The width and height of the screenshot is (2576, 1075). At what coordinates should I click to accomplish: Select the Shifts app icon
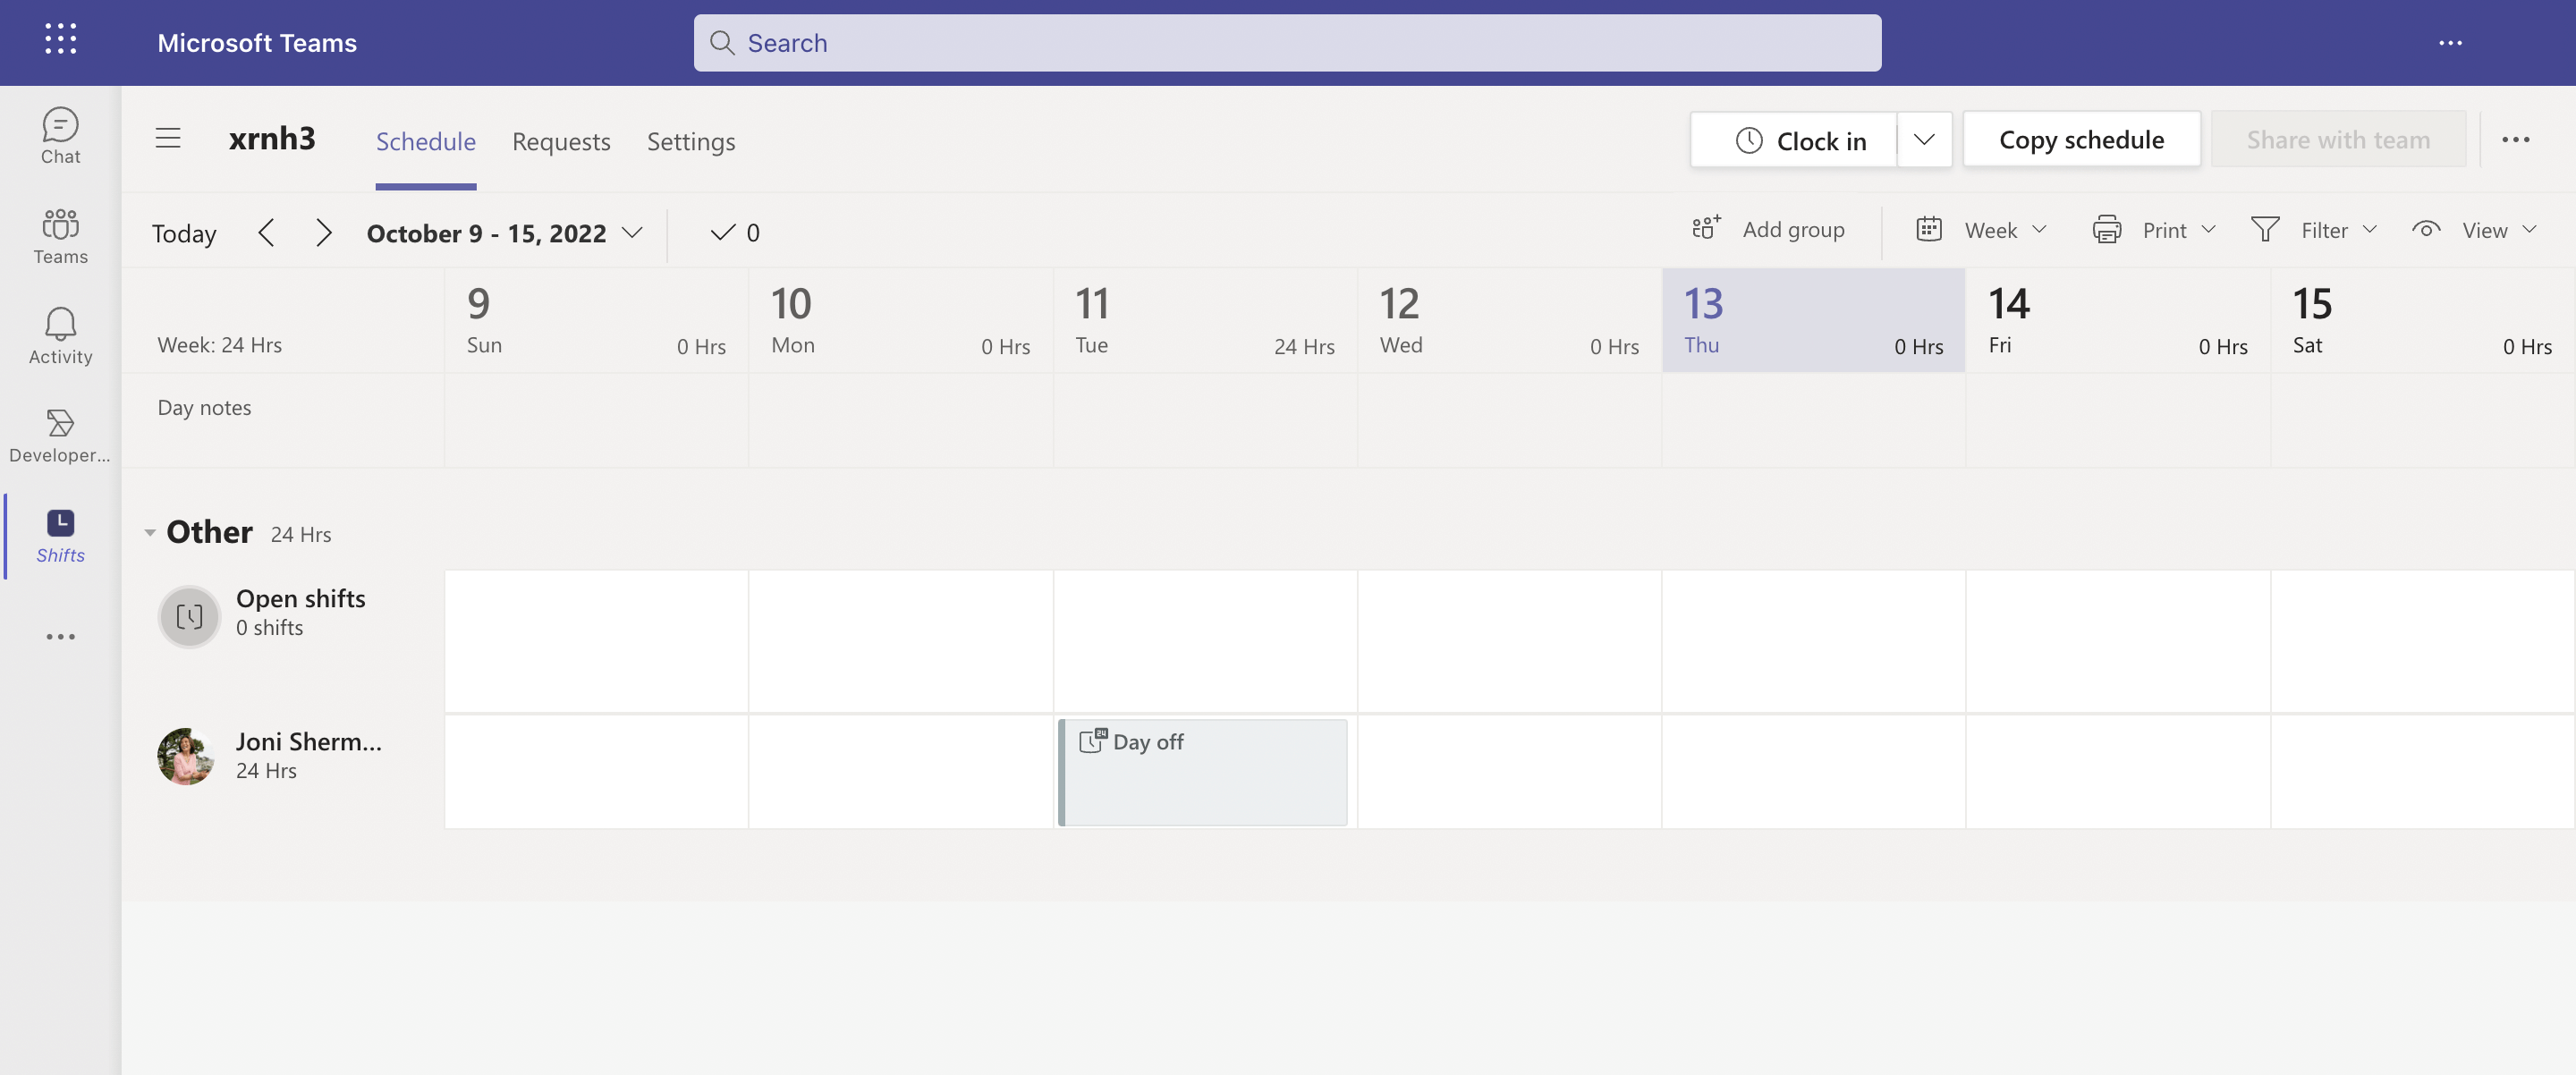[x=60, y=523]
